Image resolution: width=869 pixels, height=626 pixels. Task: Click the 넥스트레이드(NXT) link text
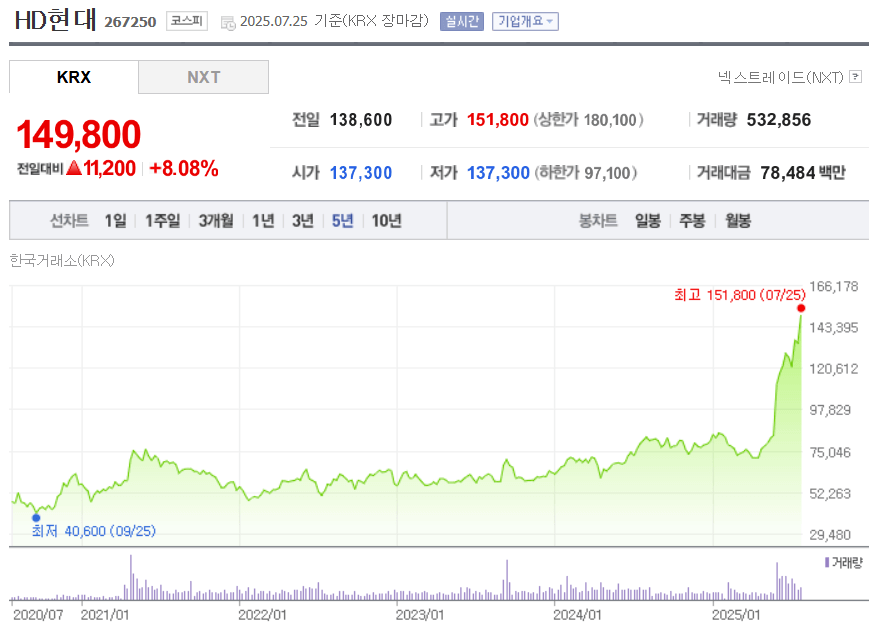click(x=780, y=77)
